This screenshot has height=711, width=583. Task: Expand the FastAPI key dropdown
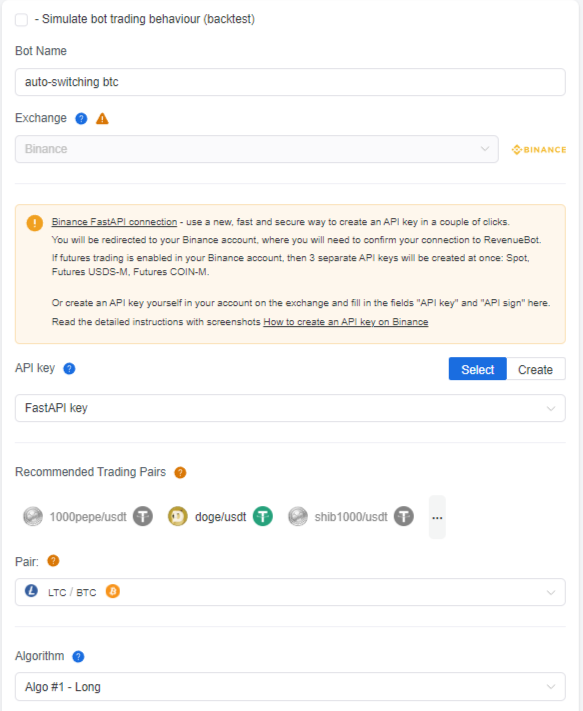click(290, 408)
